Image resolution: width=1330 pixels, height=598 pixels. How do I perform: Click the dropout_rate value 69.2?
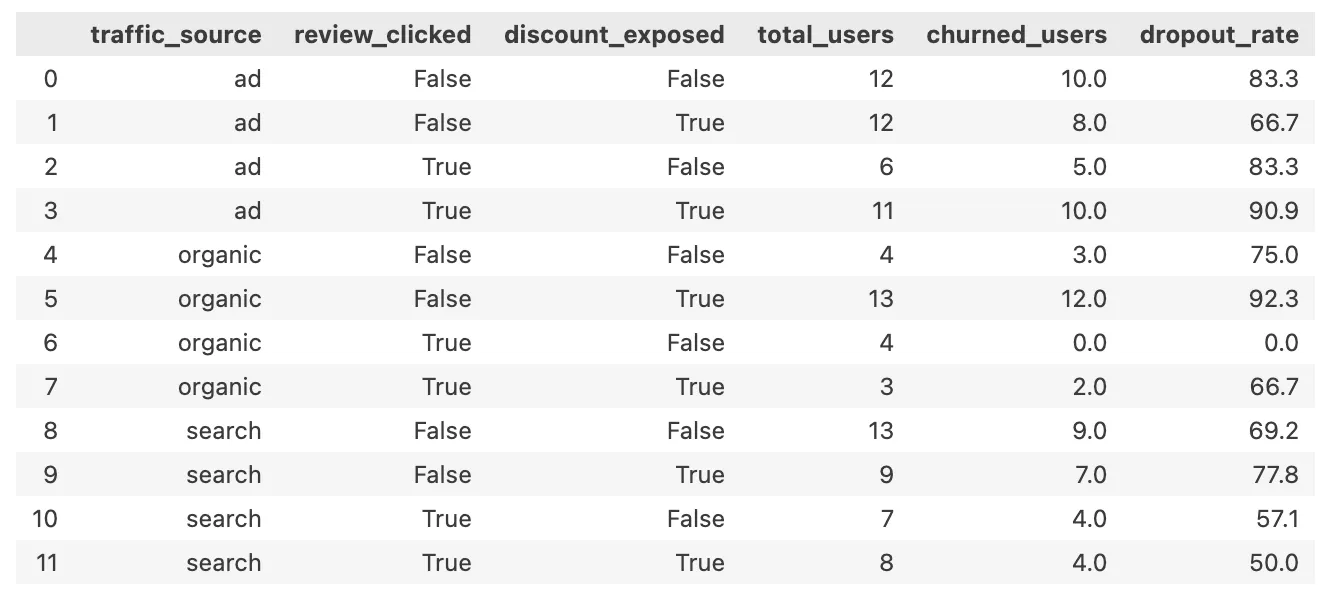pyautogui.click(x=1274, y=431)
